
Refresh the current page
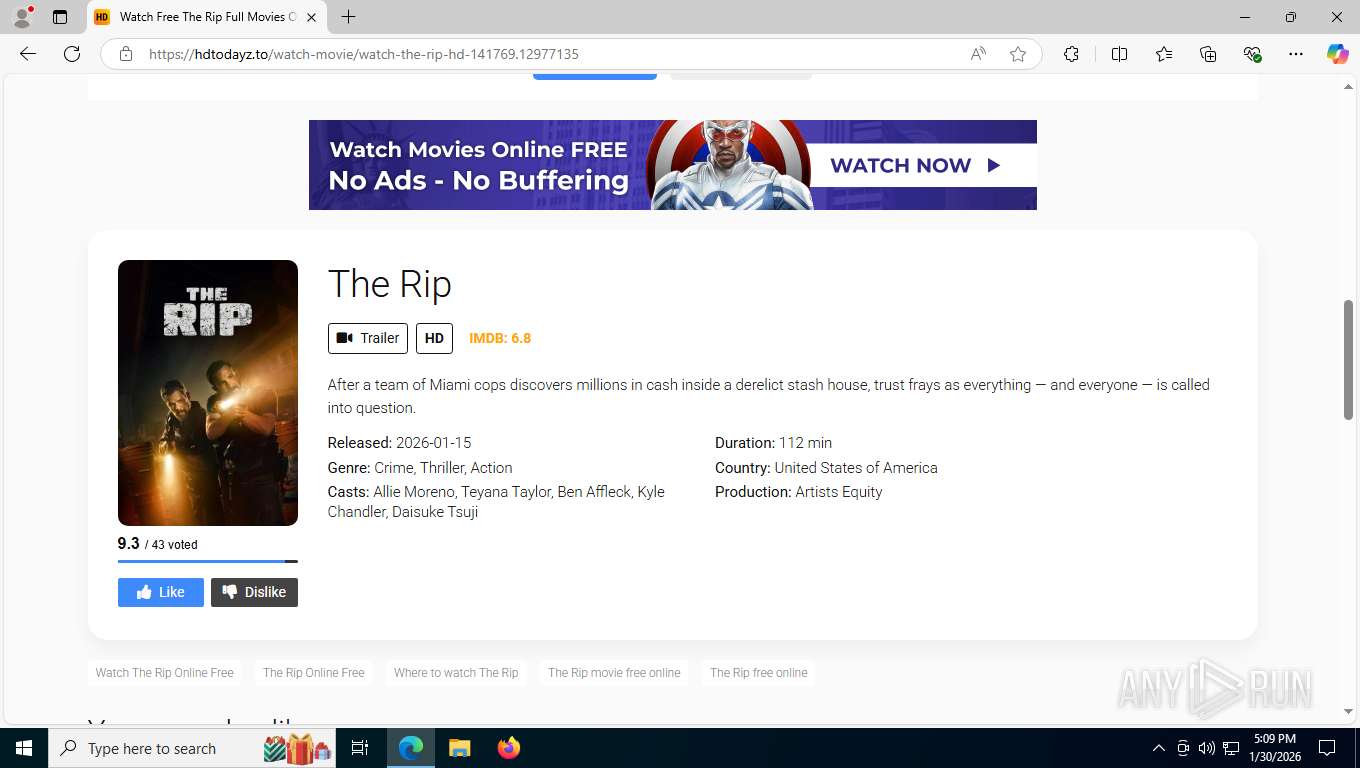[x=72, y=54]
